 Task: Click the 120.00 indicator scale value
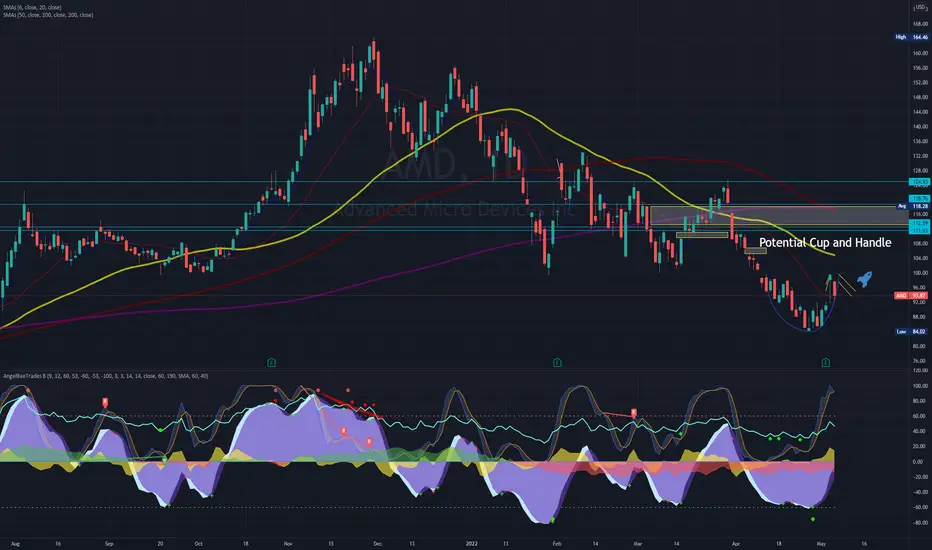919,370
